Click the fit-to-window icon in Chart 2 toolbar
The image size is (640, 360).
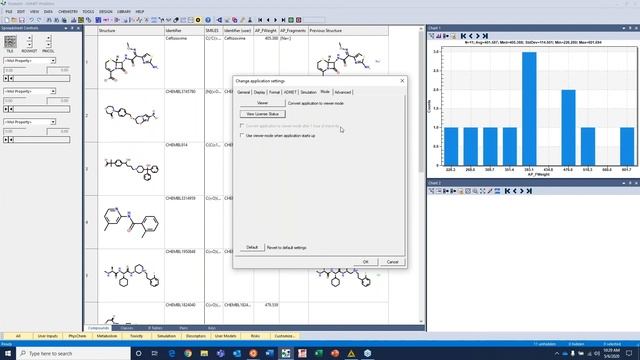[x=483, y=191]
